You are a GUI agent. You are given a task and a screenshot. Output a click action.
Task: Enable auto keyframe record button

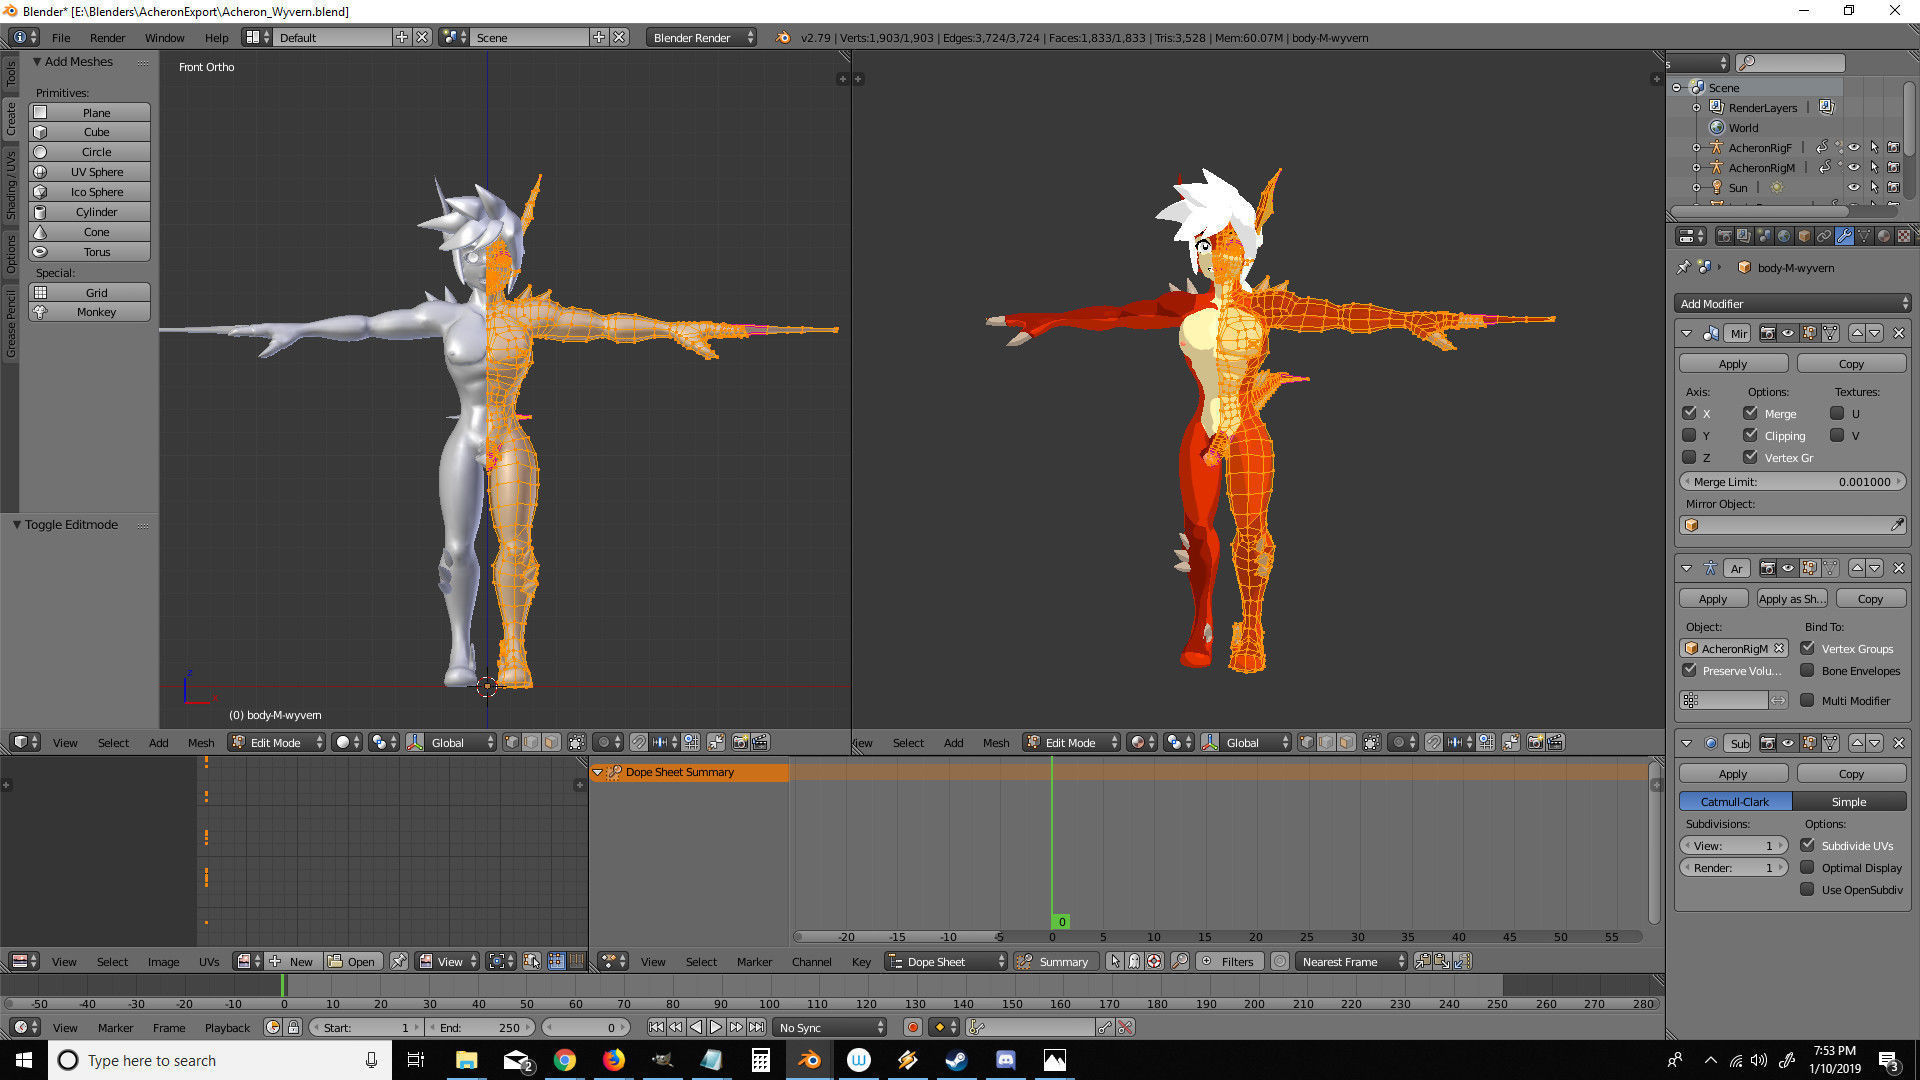point(912,1027)
